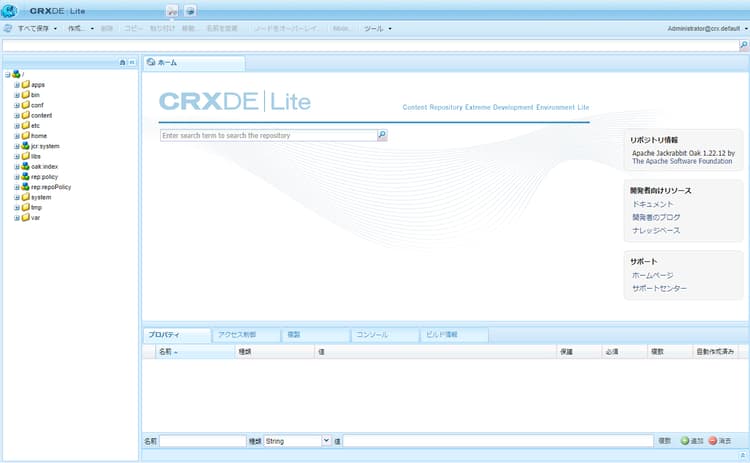Focus the property name field
750x463 pixels.
click(202, 441)
